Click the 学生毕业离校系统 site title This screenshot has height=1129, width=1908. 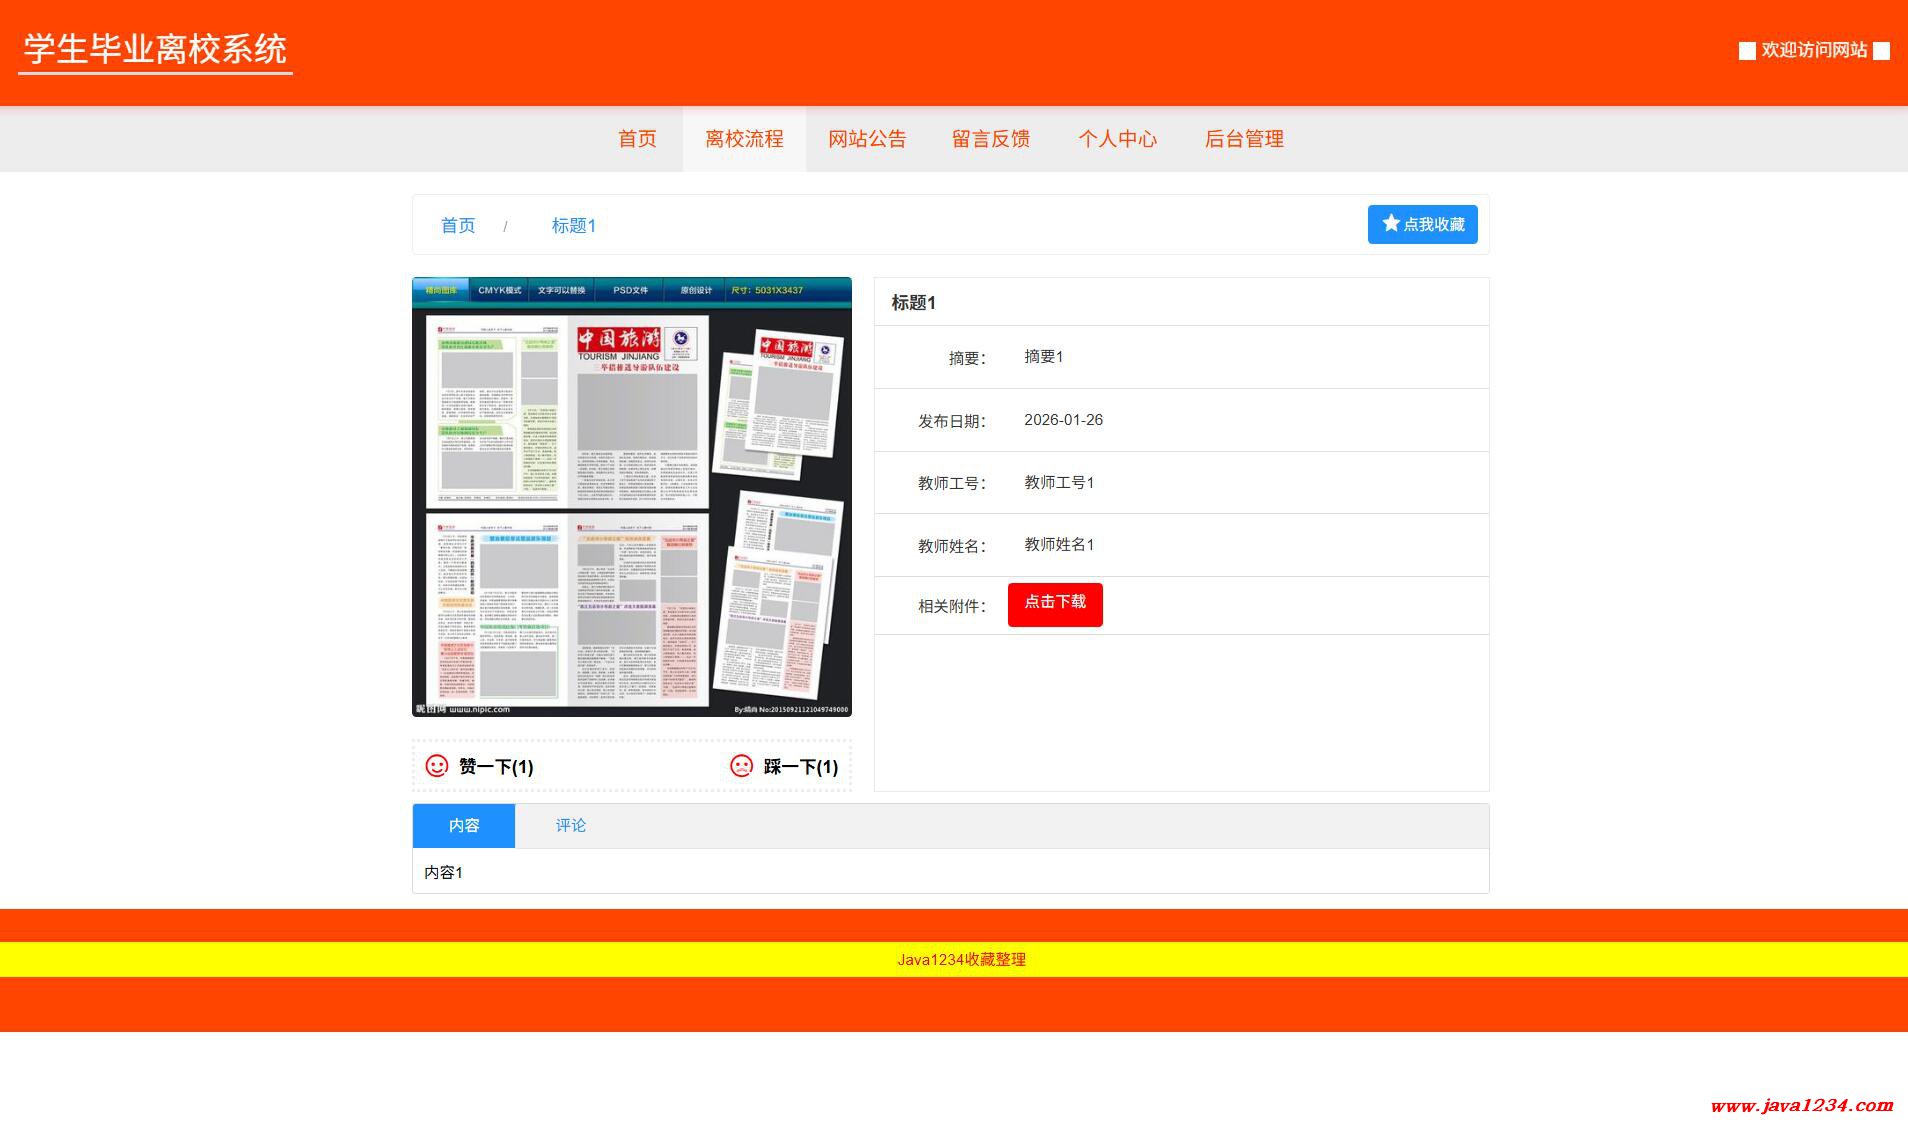155,49
